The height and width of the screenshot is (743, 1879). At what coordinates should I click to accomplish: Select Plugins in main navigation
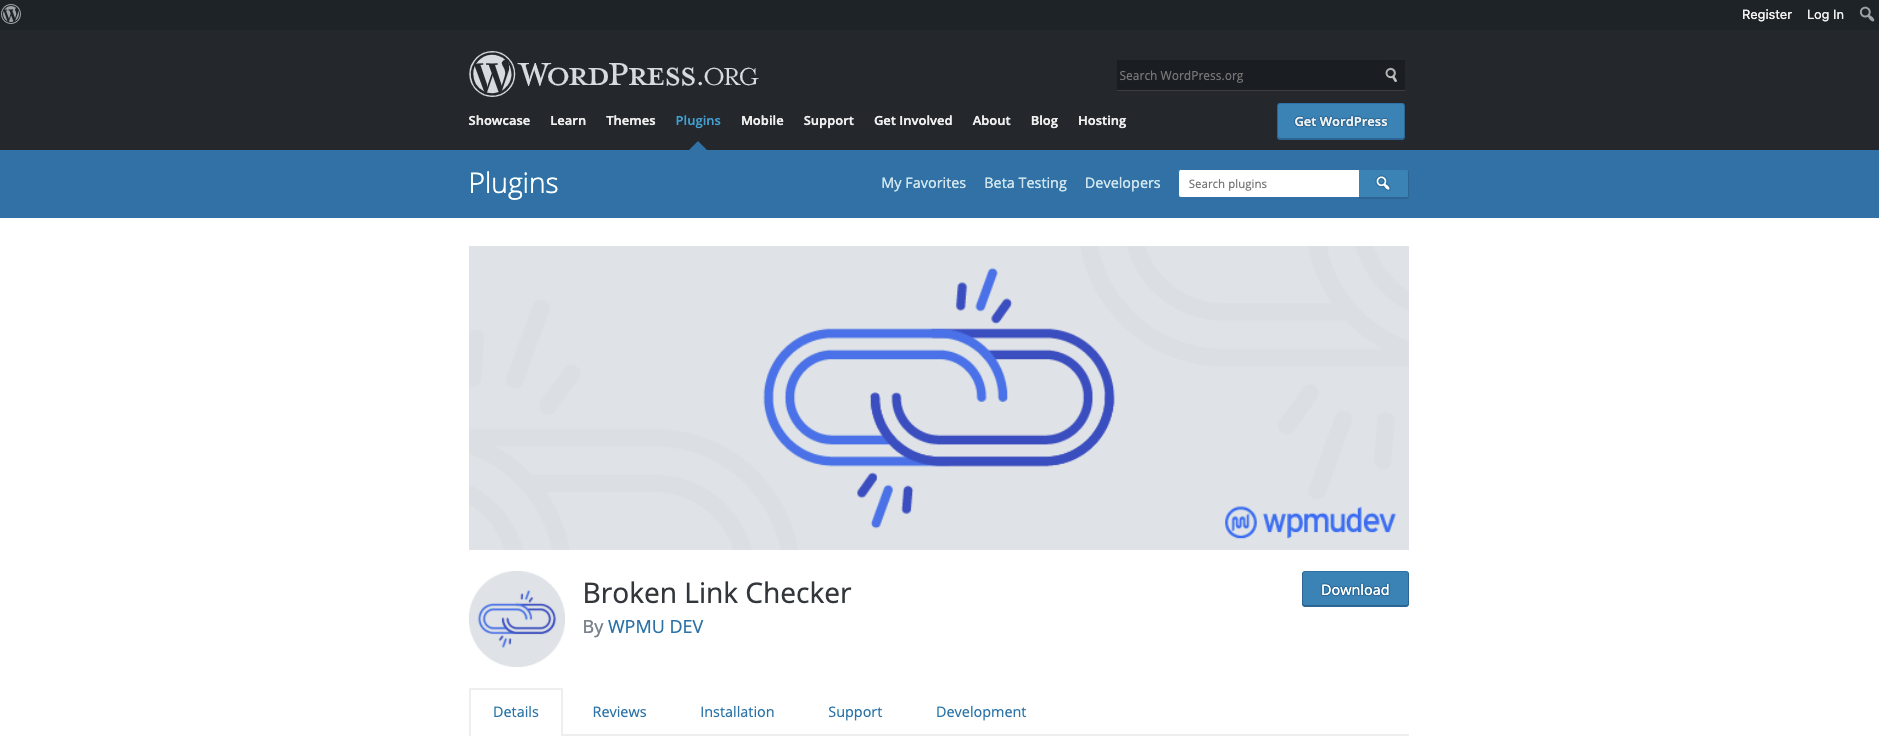click(698, 120)
